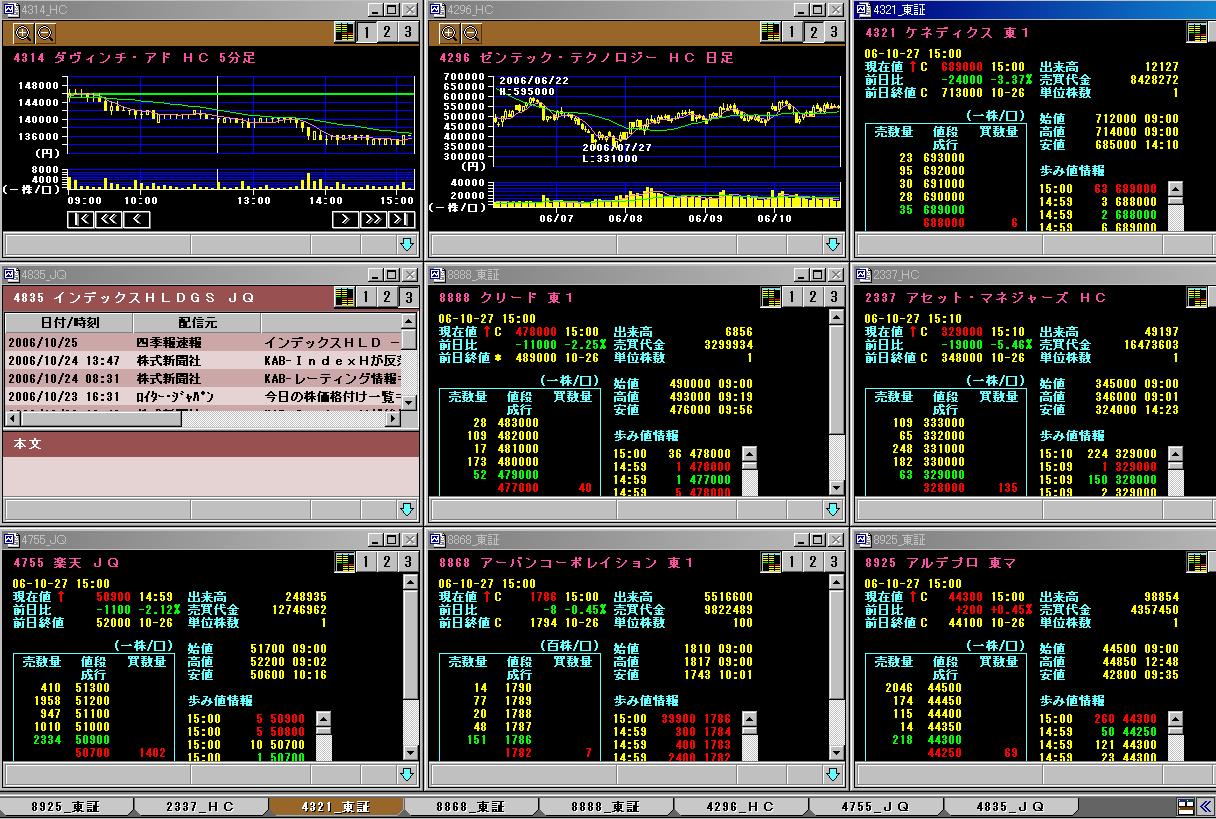Select page 2 in the 4835 インデックス window

tap(387, 297)
